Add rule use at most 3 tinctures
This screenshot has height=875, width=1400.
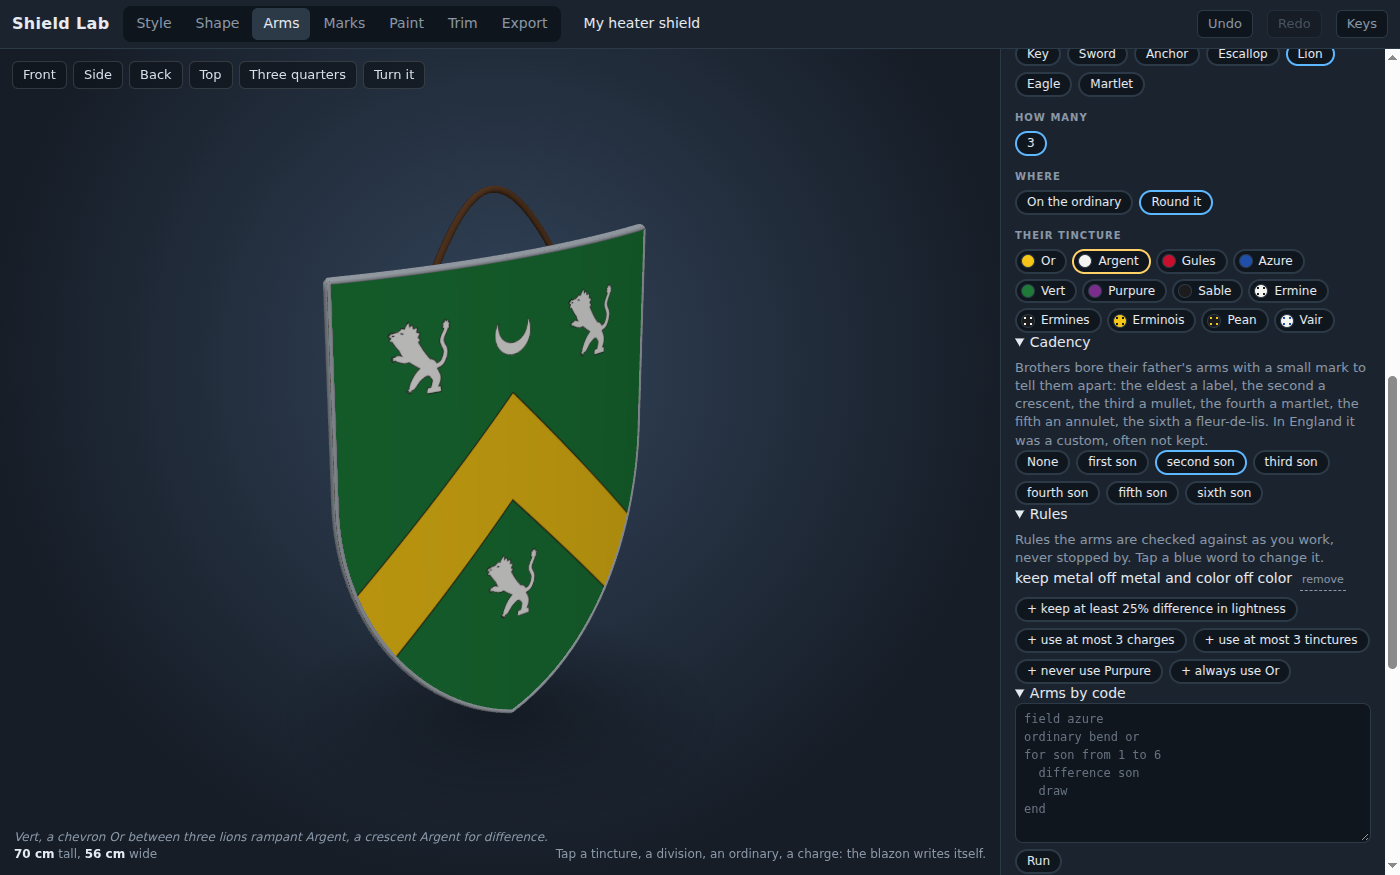tap(1281, 640)
